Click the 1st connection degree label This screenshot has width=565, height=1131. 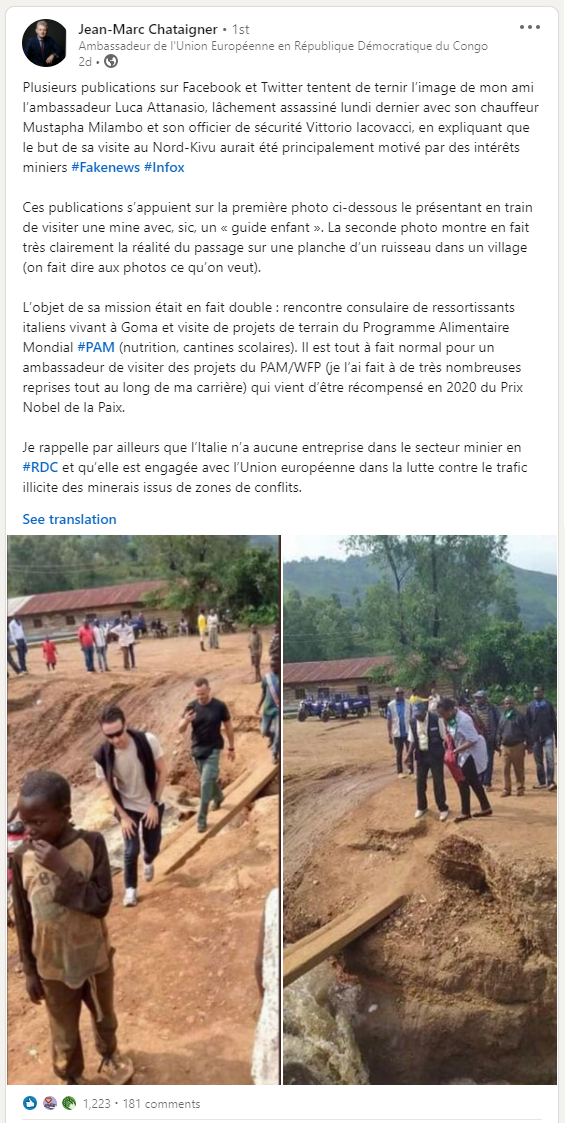coord(241,30)
